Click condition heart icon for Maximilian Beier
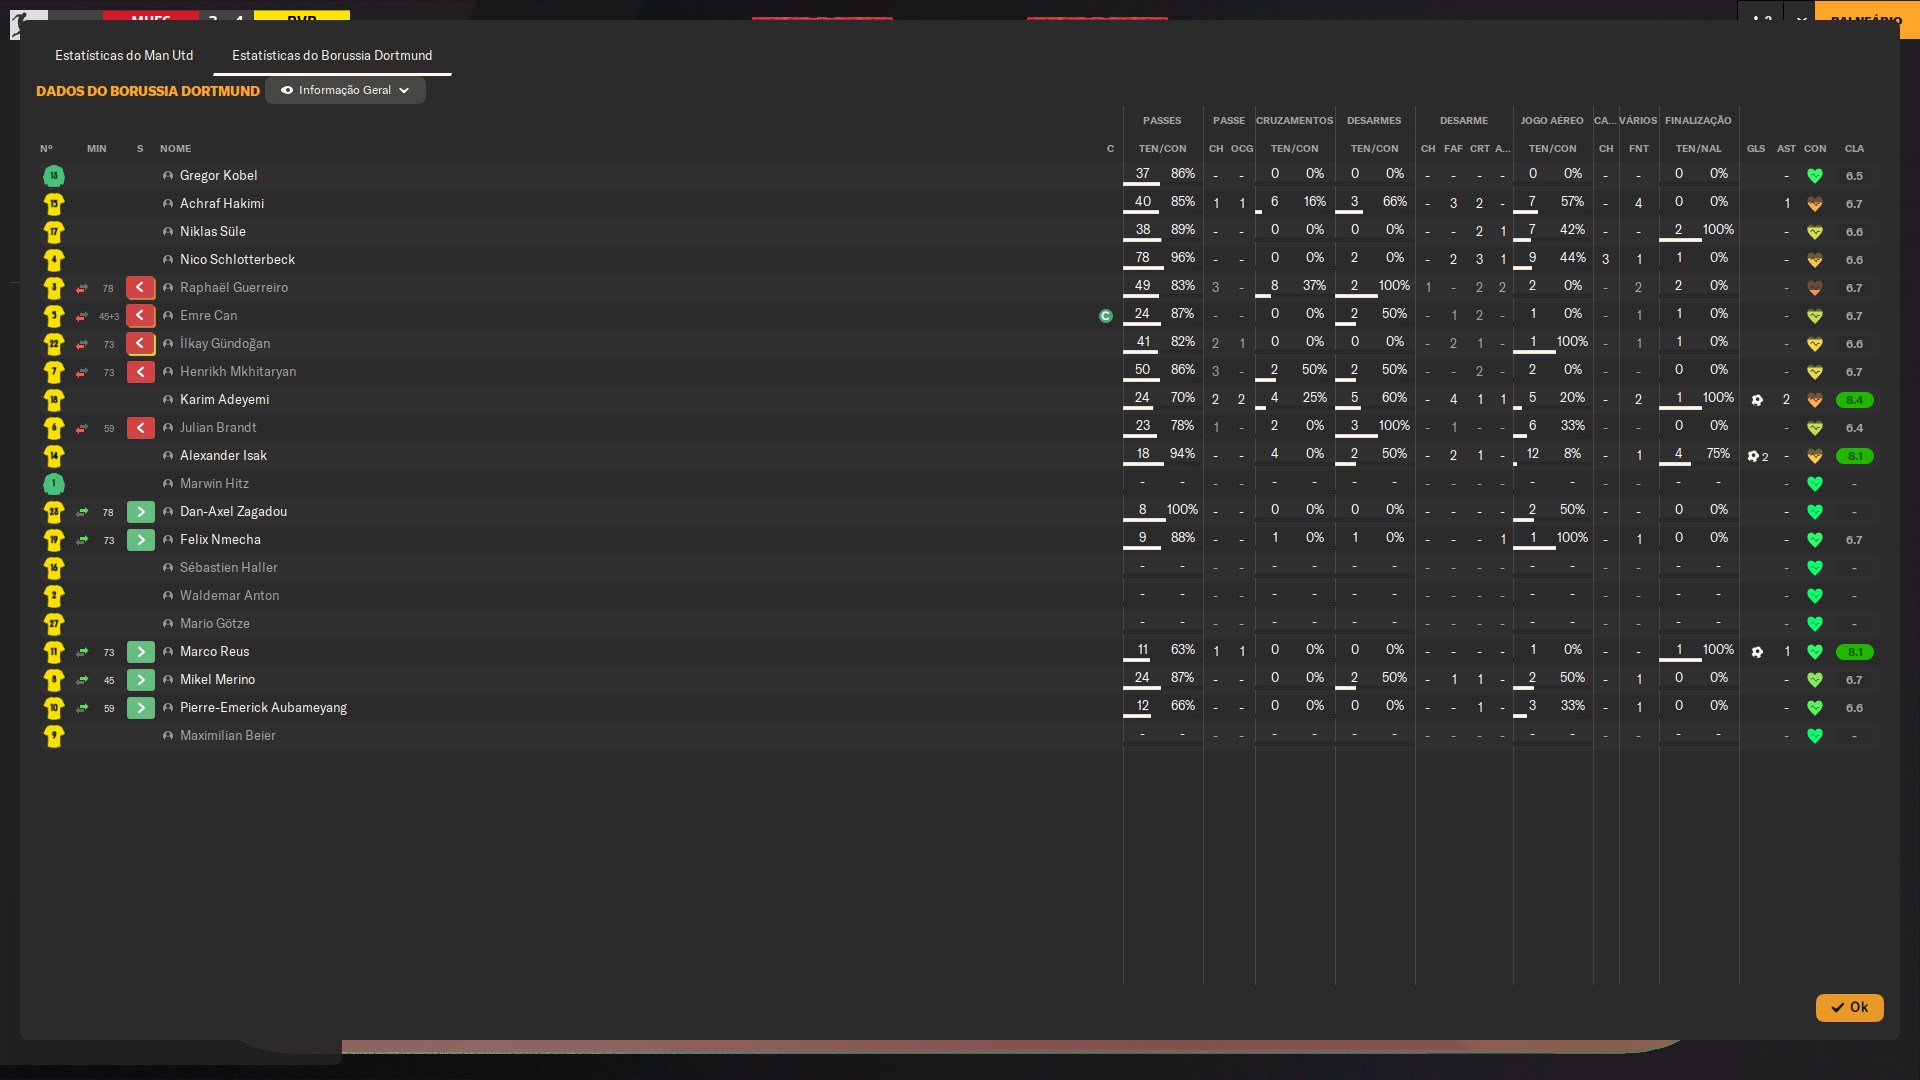 [1815, 736]
